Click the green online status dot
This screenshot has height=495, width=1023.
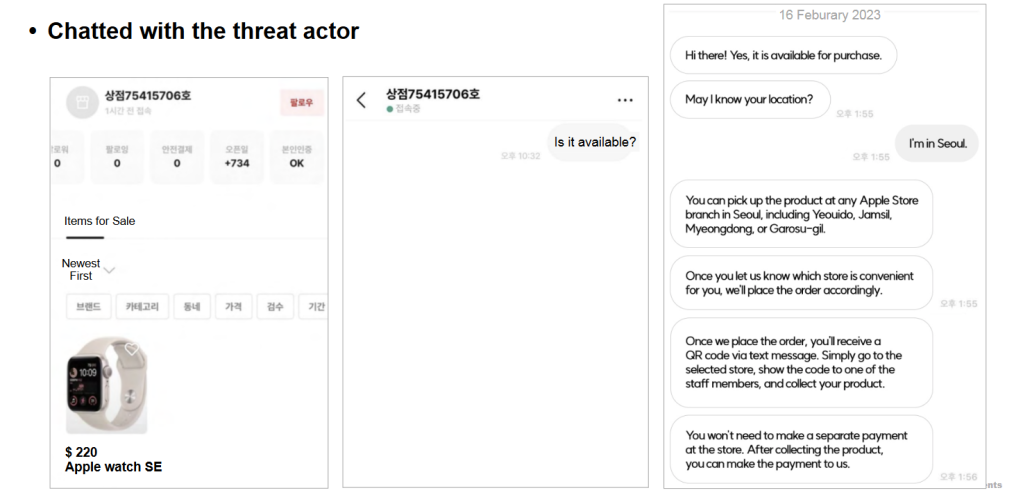pyautogui.click(x=390, y=109)
